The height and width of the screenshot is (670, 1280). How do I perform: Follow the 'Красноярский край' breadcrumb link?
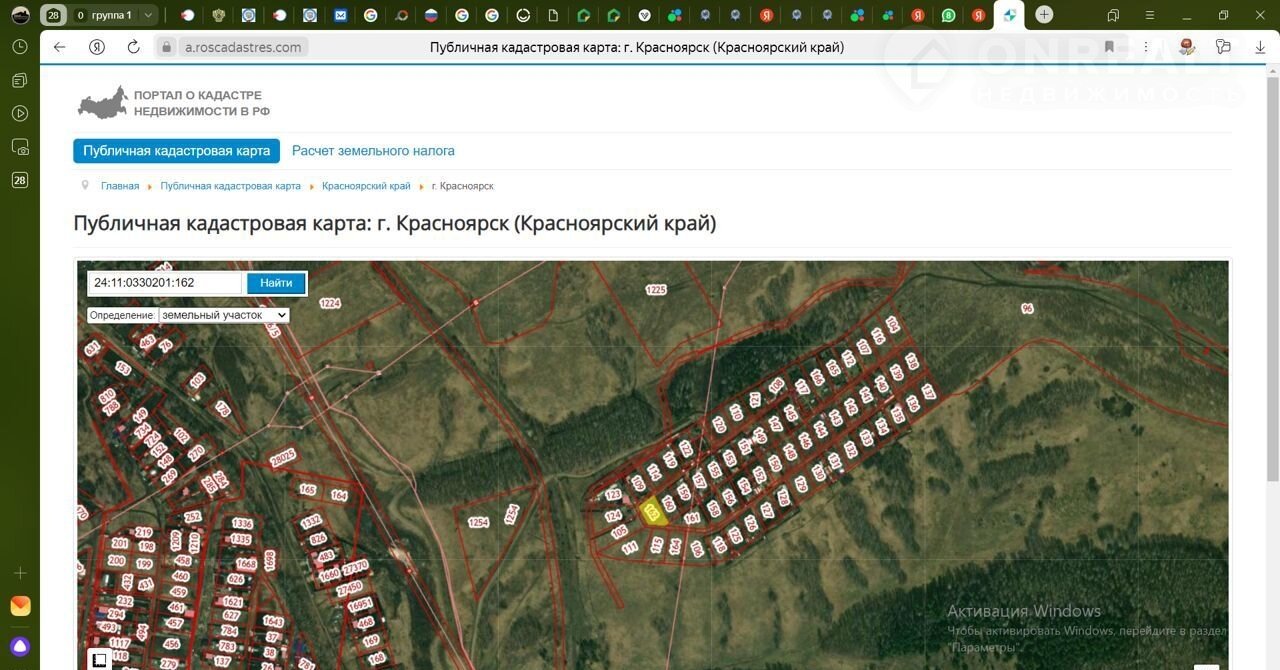(366, 186)
